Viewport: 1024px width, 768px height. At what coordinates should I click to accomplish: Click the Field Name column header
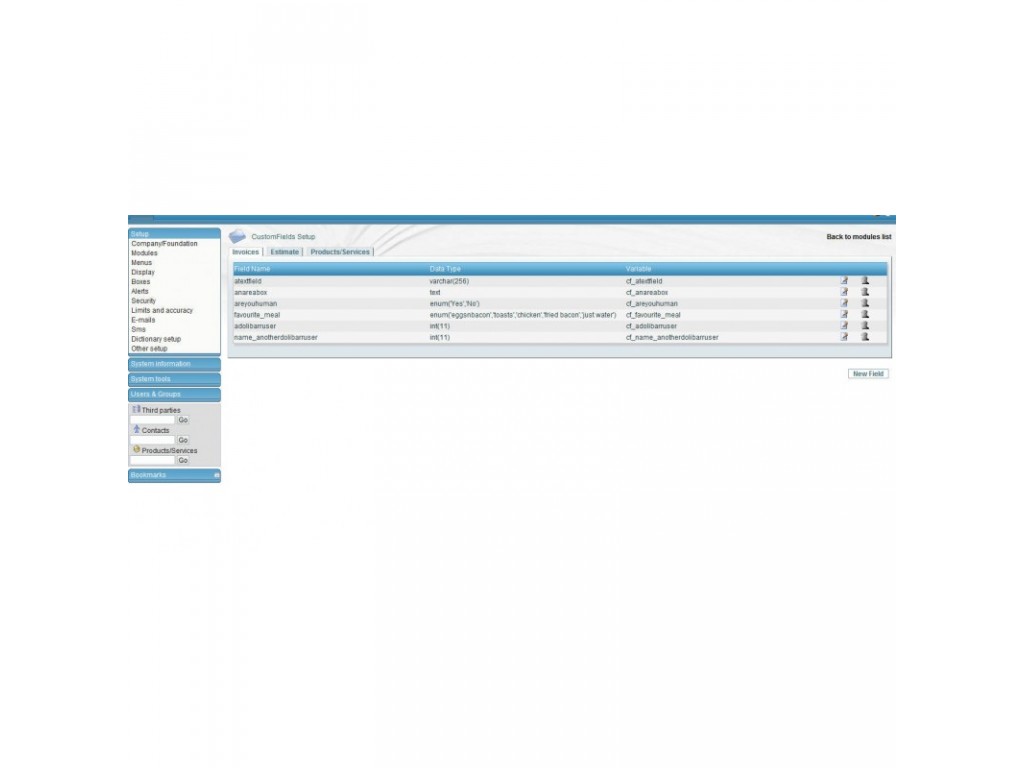tap(252, 269)
